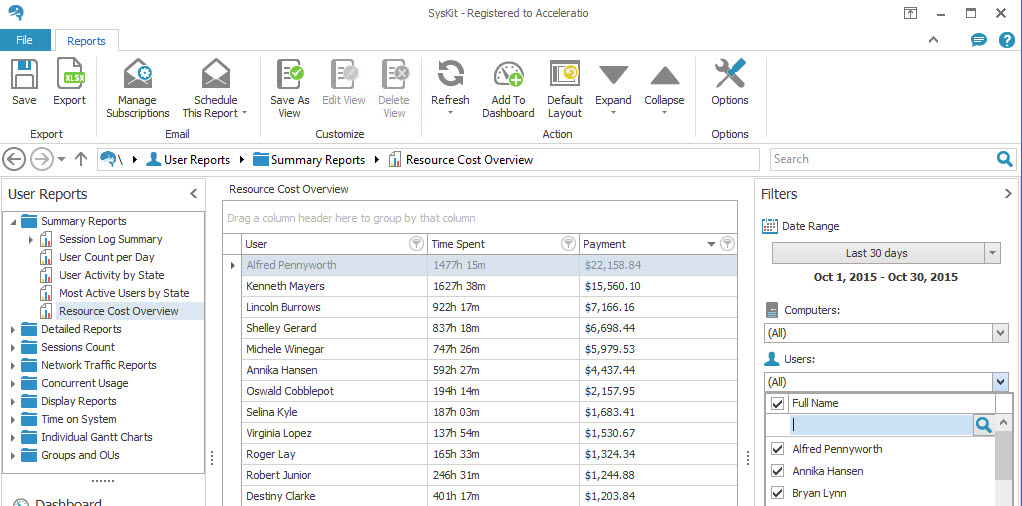The width and height of the screenshot is (1022, 506).
Task: Select the Lincoln Burrows row
Action: point(480,307)
